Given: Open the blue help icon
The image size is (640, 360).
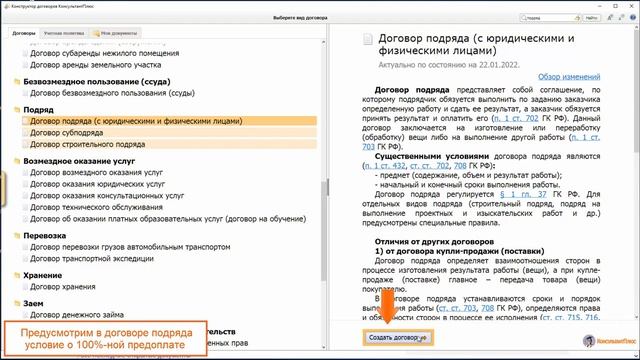Looking at the screenshot, I should point(633,18).
